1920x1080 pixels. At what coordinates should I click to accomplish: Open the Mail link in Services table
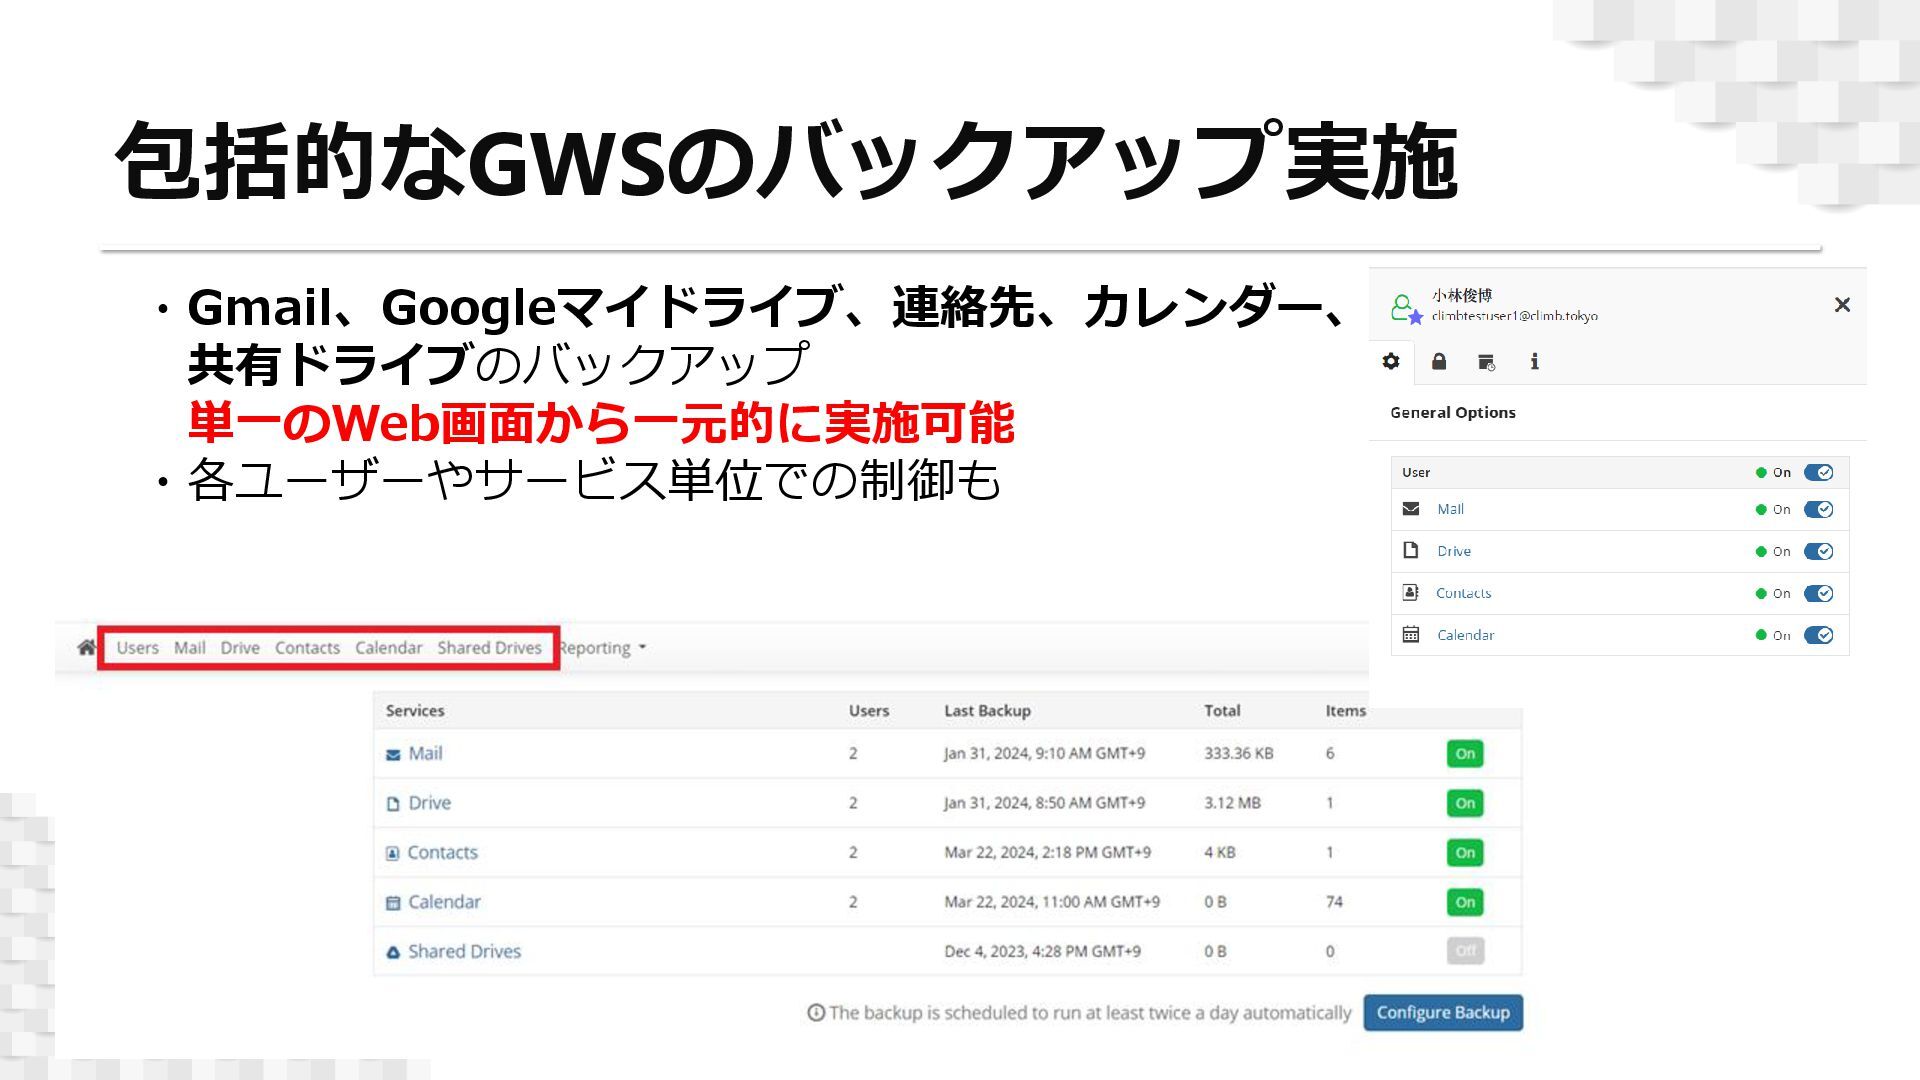coord(425,754)
